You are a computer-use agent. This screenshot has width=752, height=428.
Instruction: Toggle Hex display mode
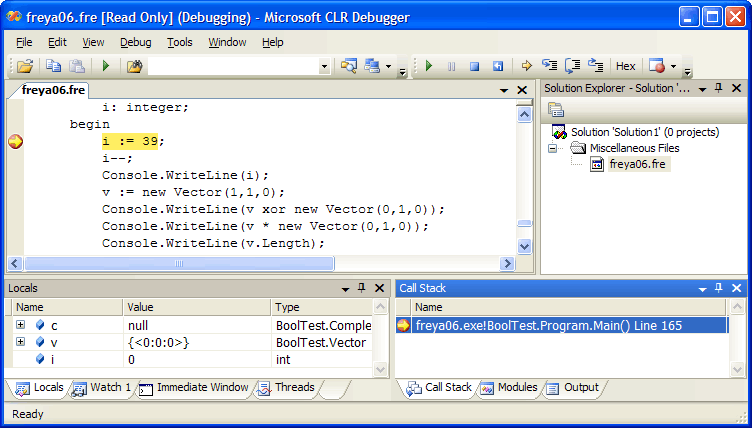click(x=625, y=66)
